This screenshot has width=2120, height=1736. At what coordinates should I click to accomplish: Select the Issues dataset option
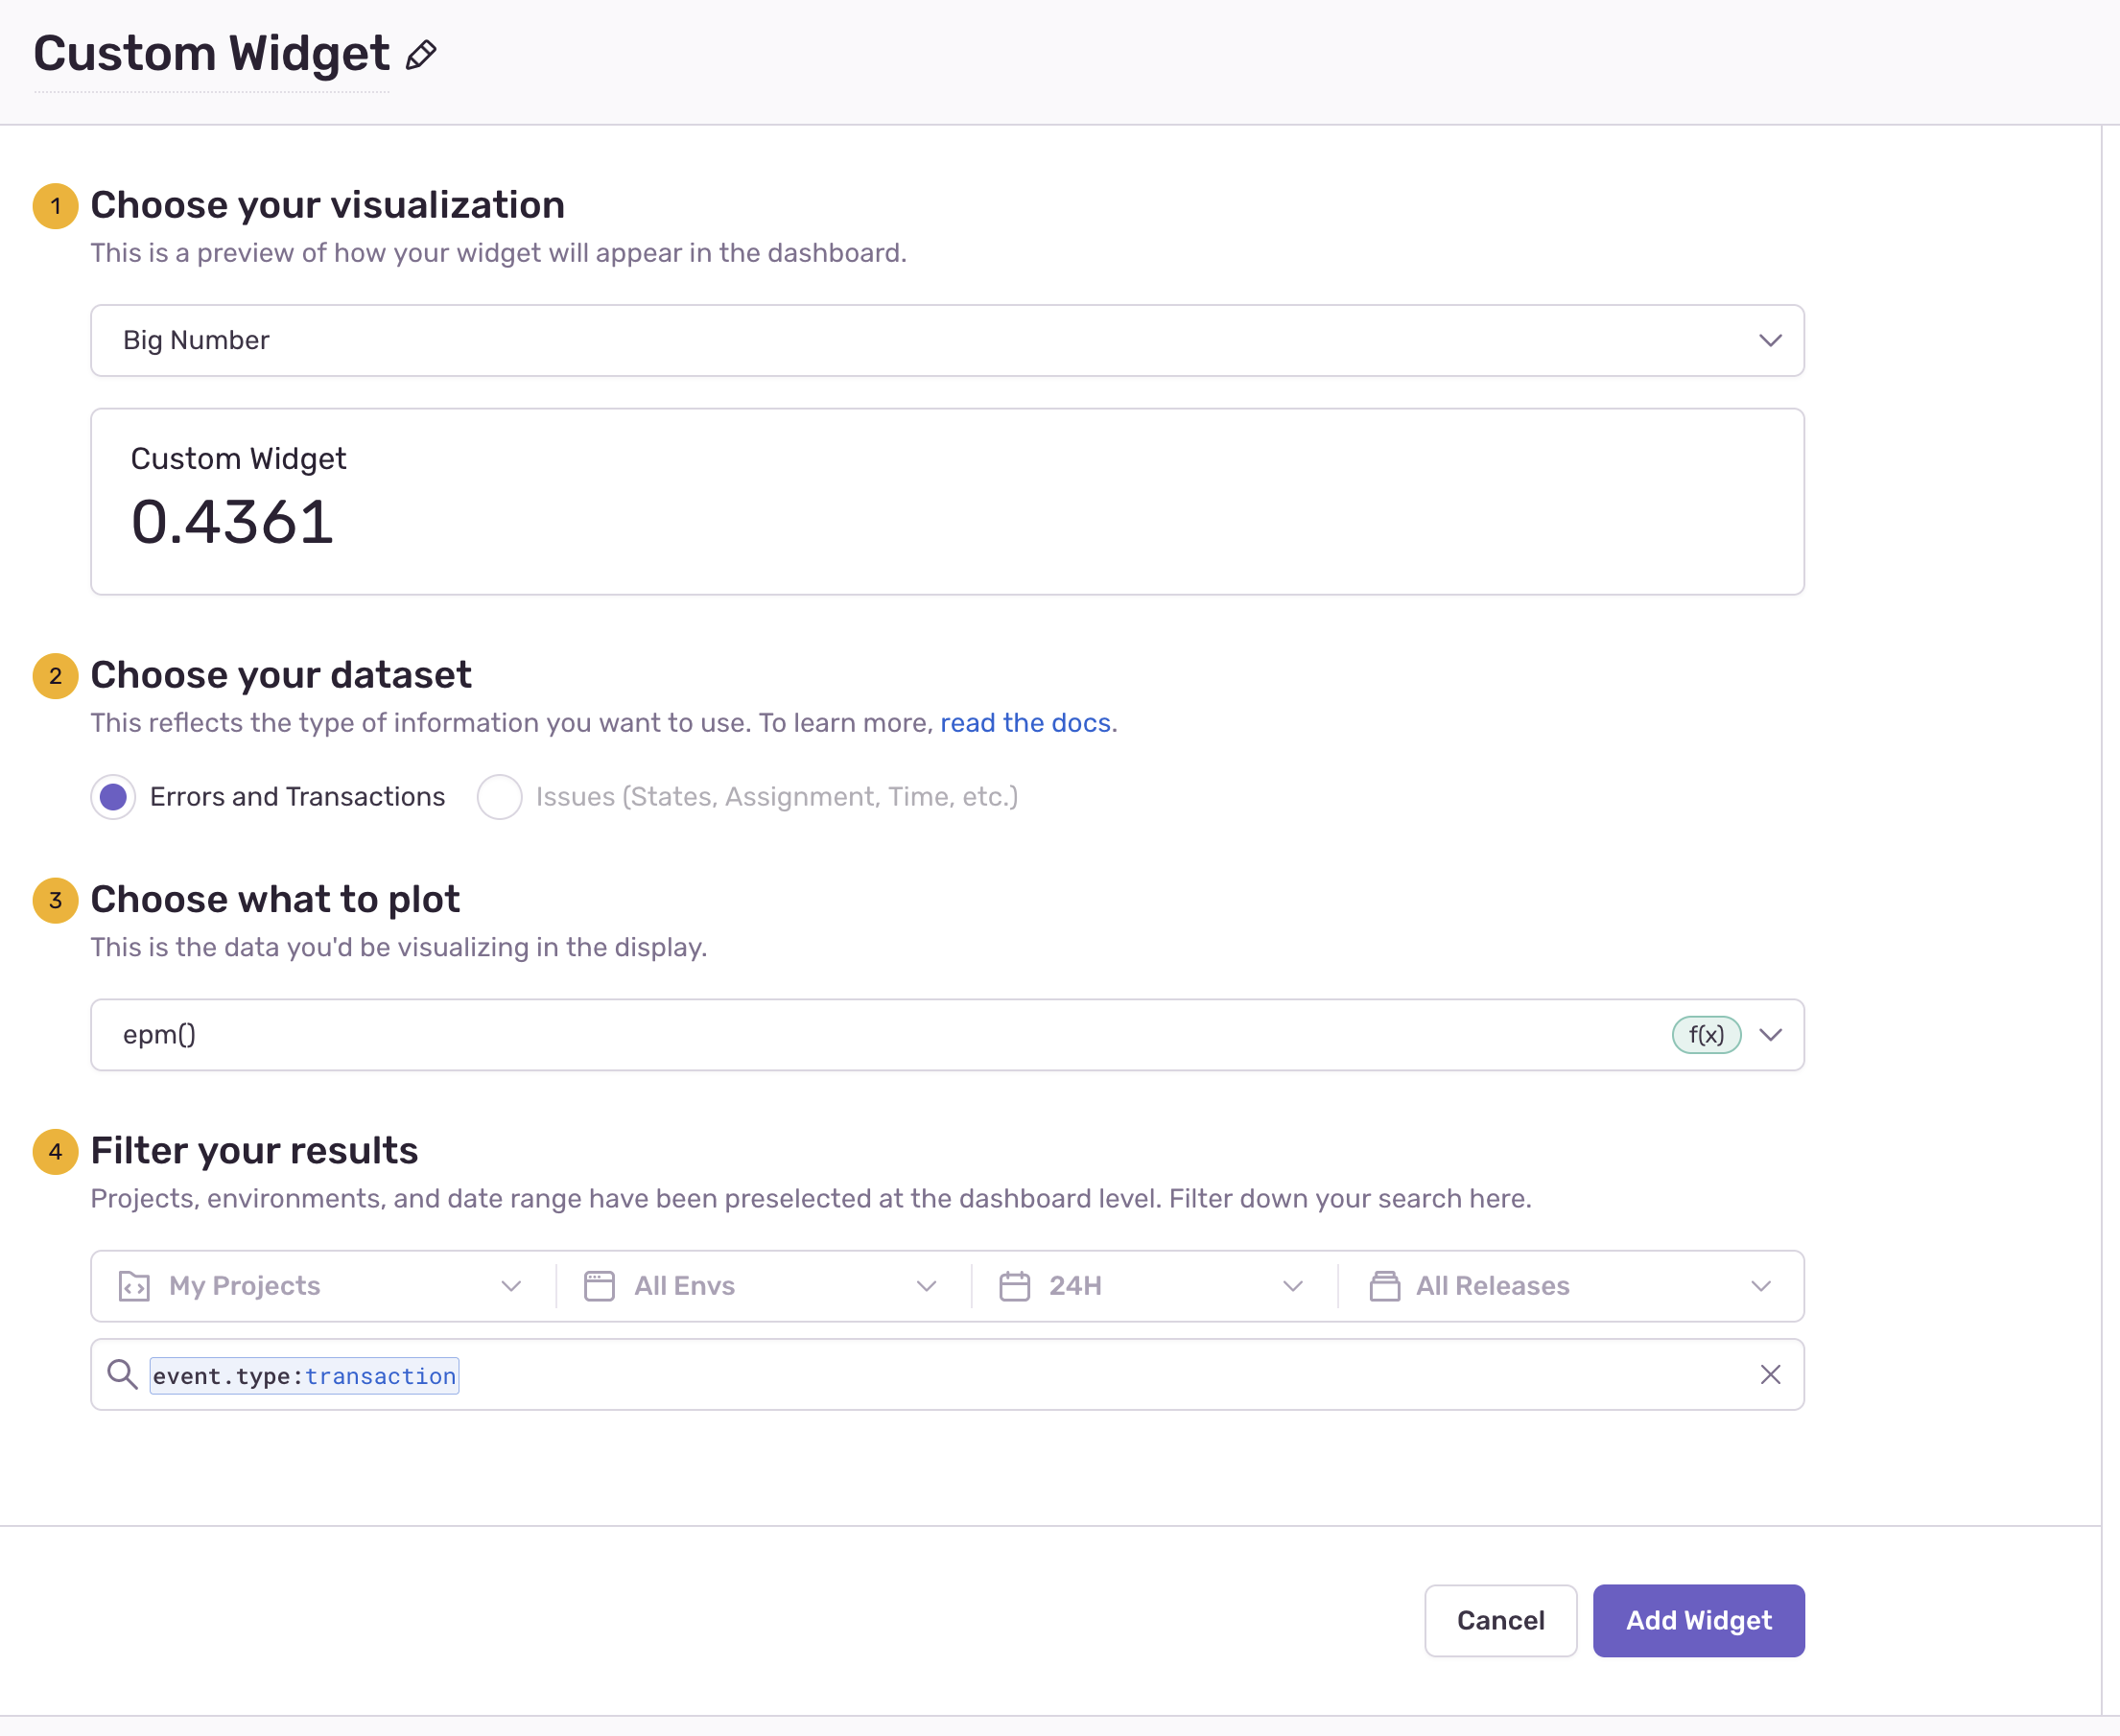pos(500,796)
